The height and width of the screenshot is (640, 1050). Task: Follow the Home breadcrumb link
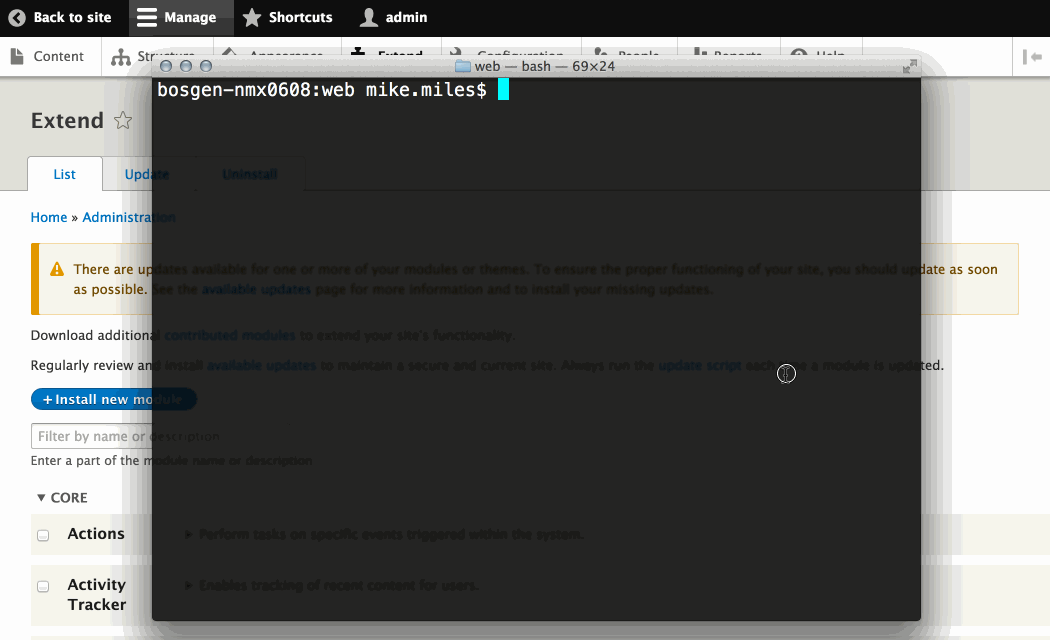point(49,217)
